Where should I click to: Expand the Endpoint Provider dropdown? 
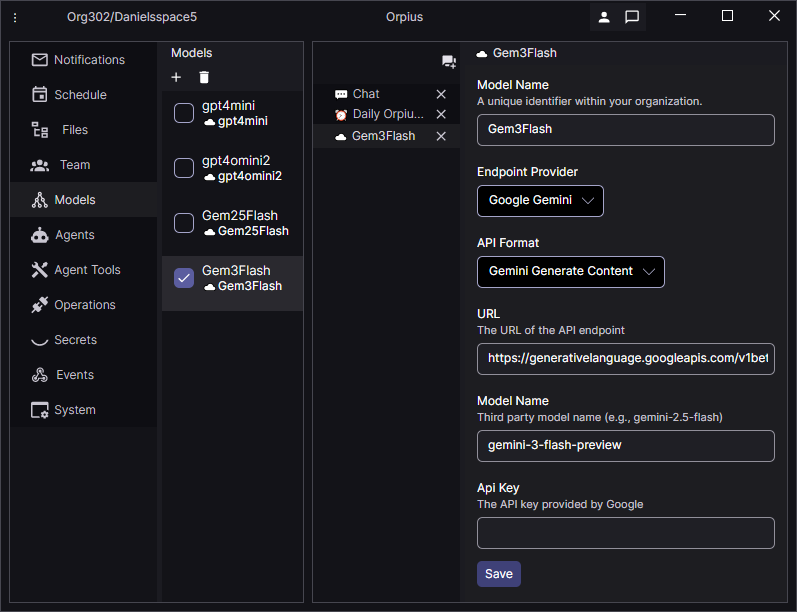540,200
